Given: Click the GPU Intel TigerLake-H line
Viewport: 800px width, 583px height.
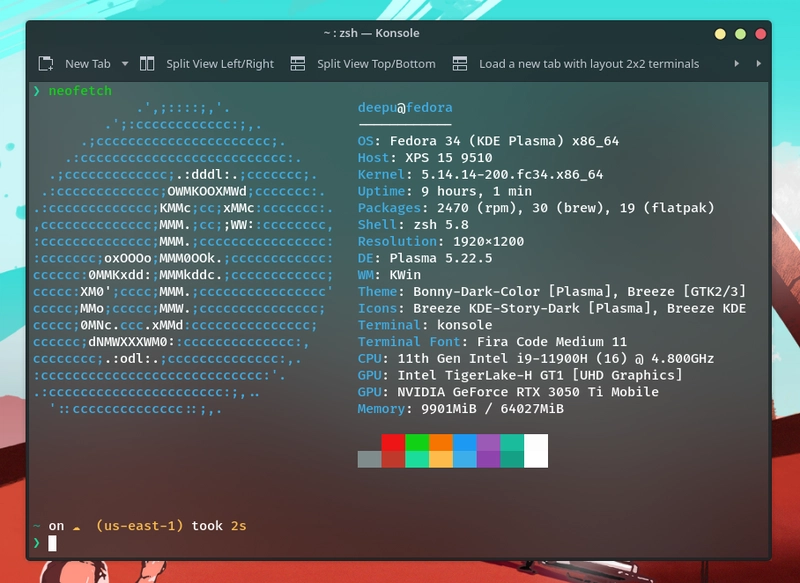Looking at the screenshot, I should point(520,375).
